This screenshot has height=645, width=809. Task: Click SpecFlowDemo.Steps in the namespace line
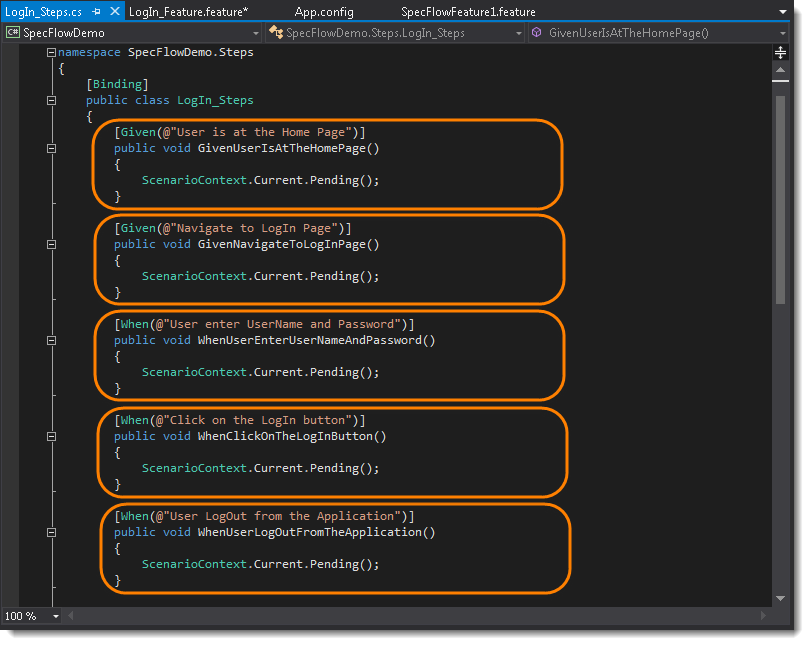coord(190,52)
